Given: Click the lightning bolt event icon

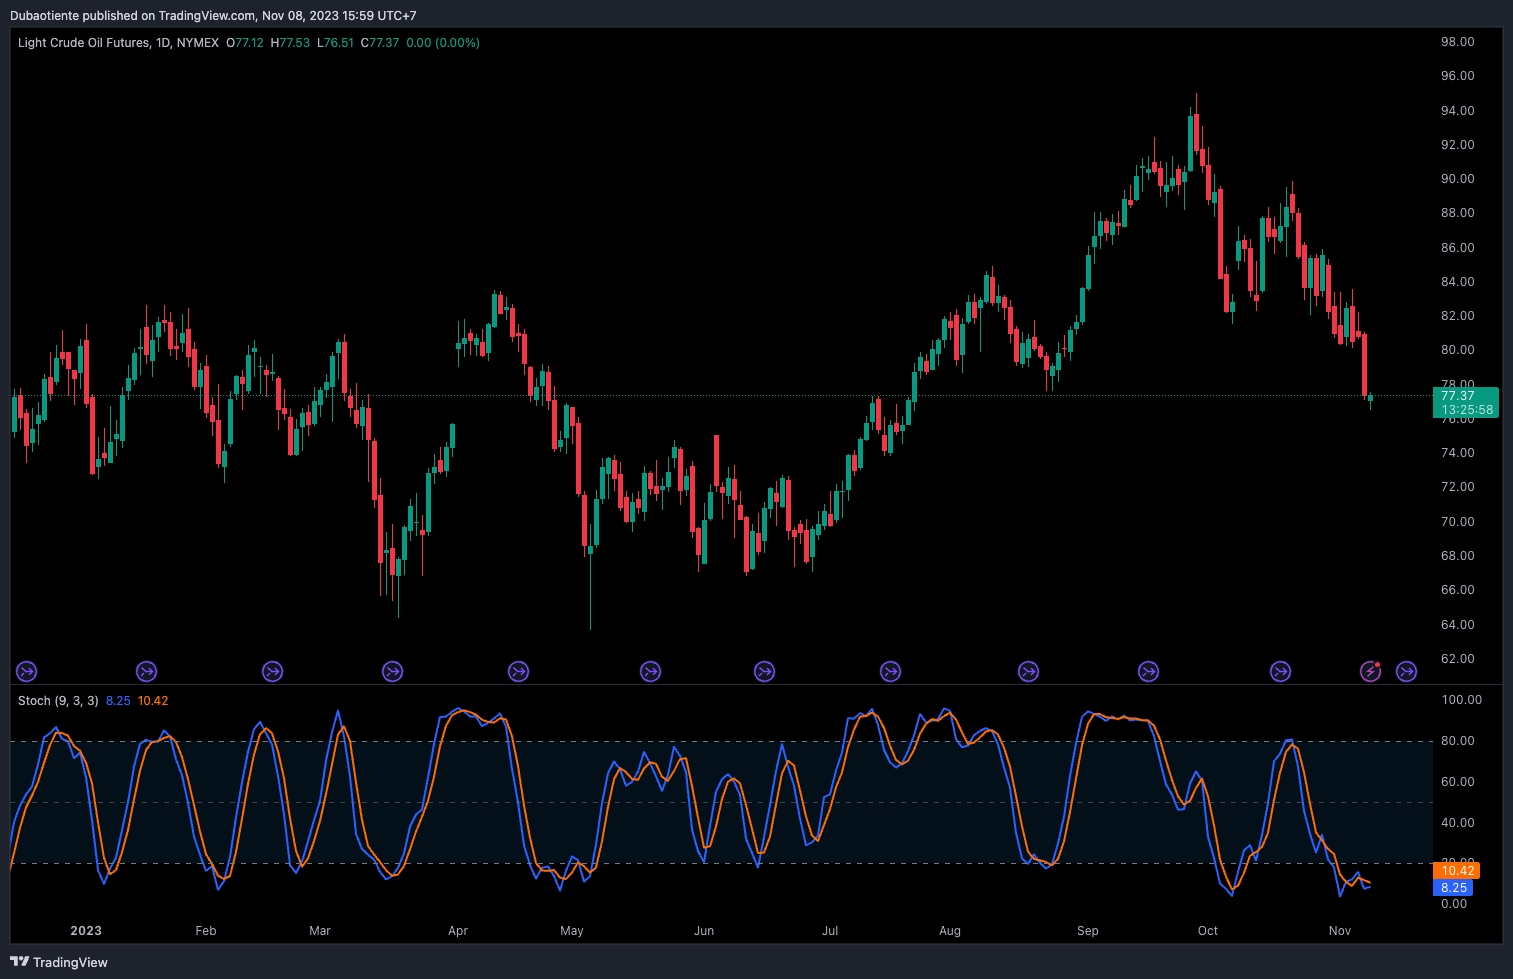Looking at the screenshot, I should (x=1370, y=672).
